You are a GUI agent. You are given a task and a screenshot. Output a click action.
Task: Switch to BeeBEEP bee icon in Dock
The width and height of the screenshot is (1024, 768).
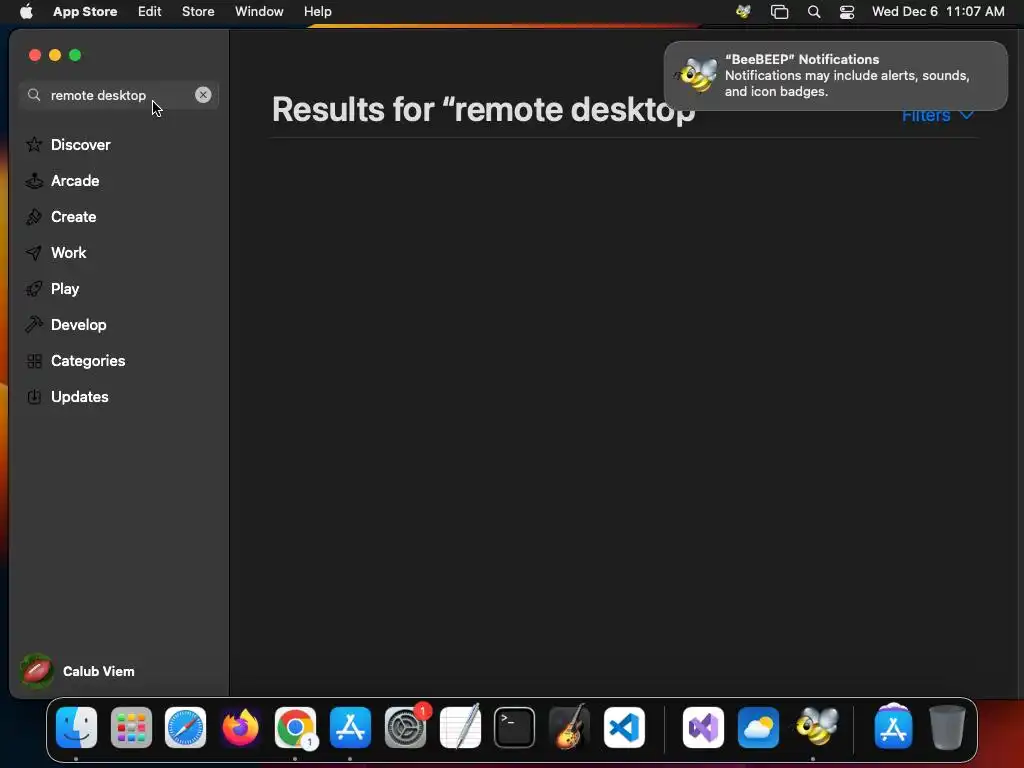pyautogui.click(x=816, y=726)
